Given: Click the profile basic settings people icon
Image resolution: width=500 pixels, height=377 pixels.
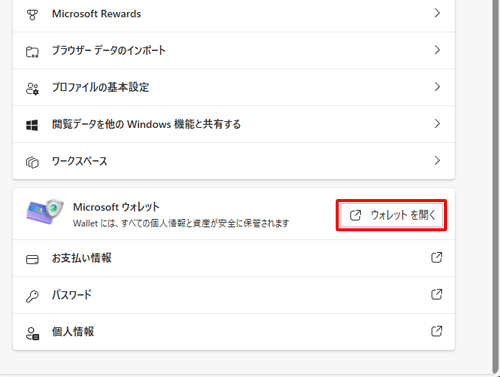Looking at the screenshot, I should (x=32, y=89).
